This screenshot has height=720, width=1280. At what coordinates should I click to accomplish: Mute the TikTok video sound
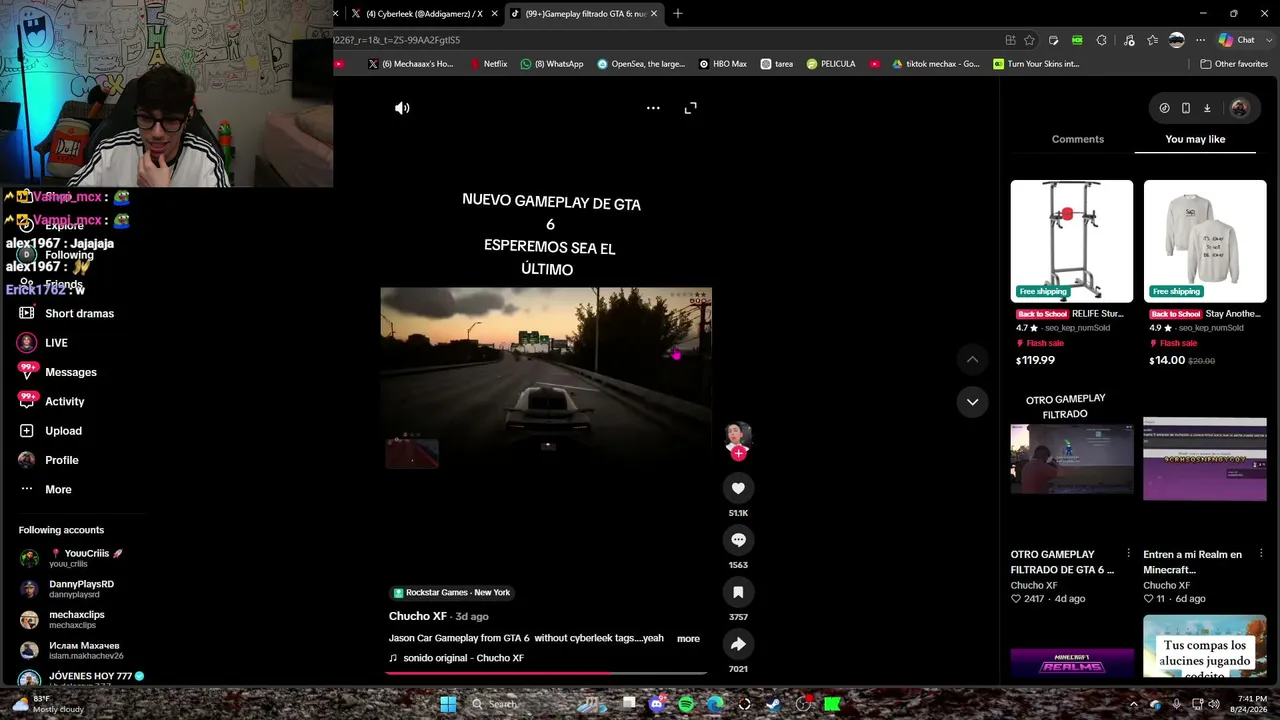[x=402, y=108]
